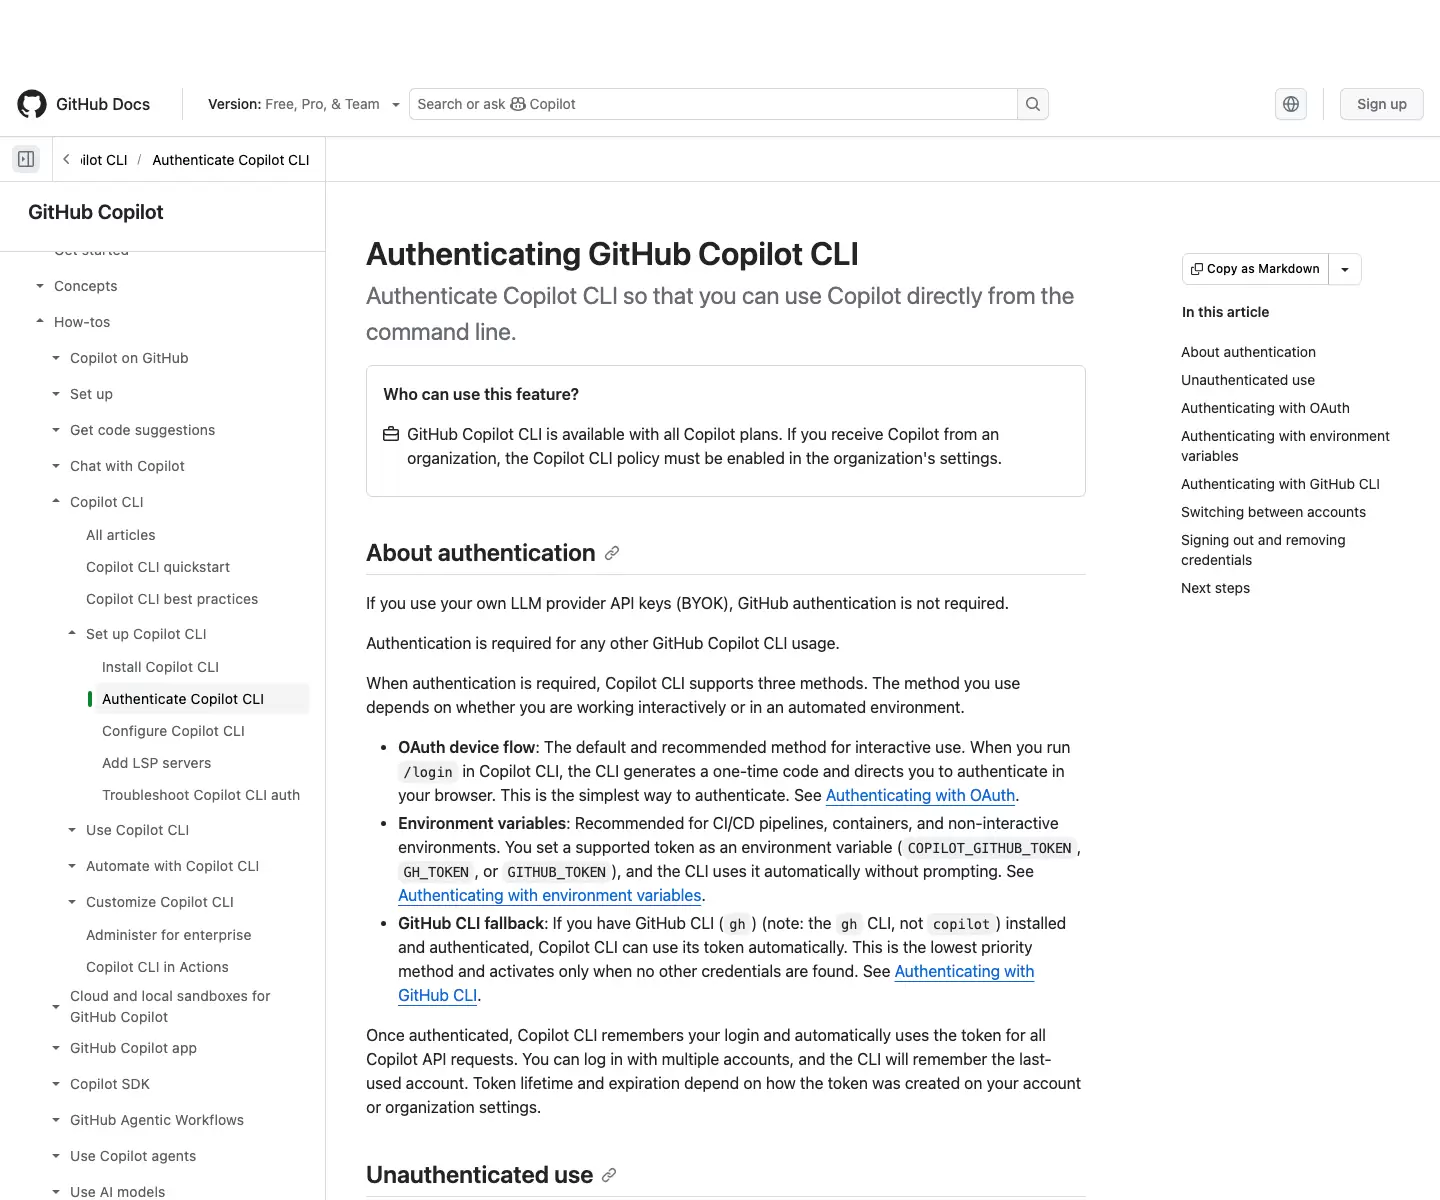This screenshot has width=1440, height=1200.
Task: Open Troubleshoot Copilot CLI auth page
Action: tap(201, 795)
